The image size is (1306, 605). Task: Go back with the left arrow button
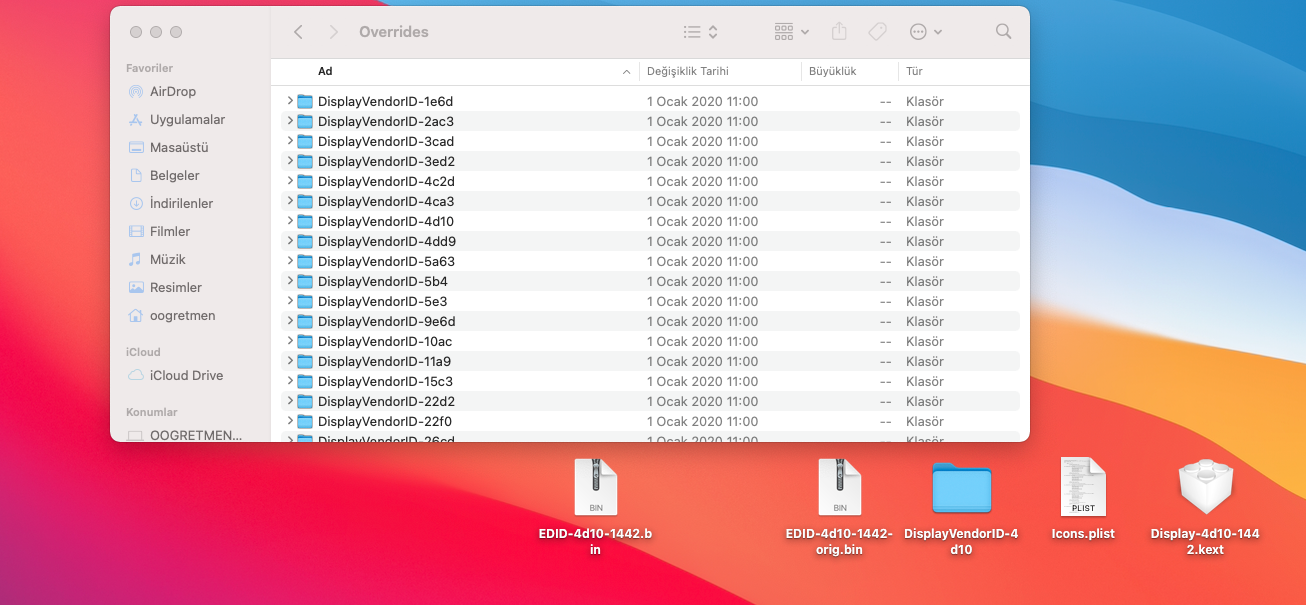[298, 32]
